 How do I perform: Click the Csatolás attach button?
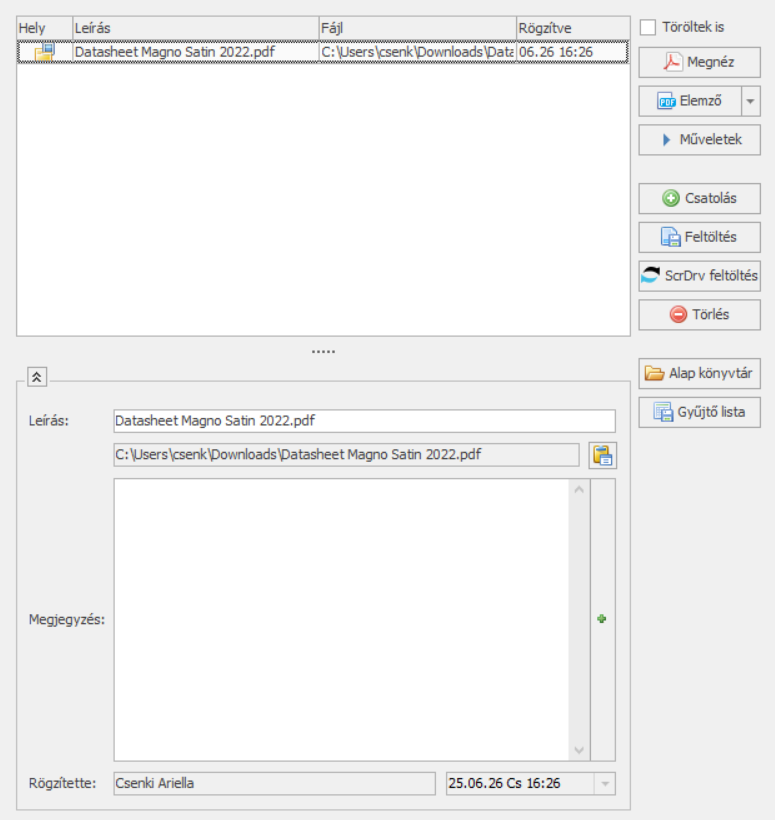(699, 198)
